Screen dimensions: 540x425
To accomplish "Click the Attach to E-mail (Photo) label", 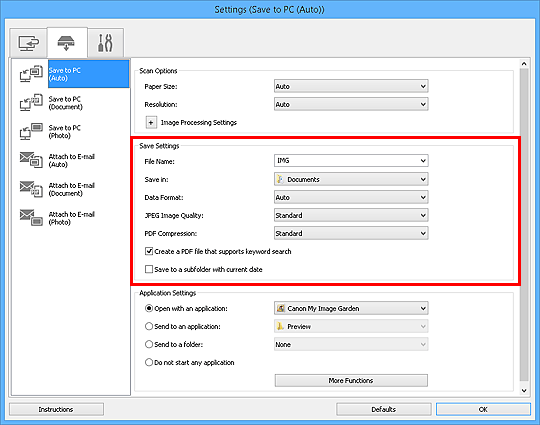I will coord(72,218).
